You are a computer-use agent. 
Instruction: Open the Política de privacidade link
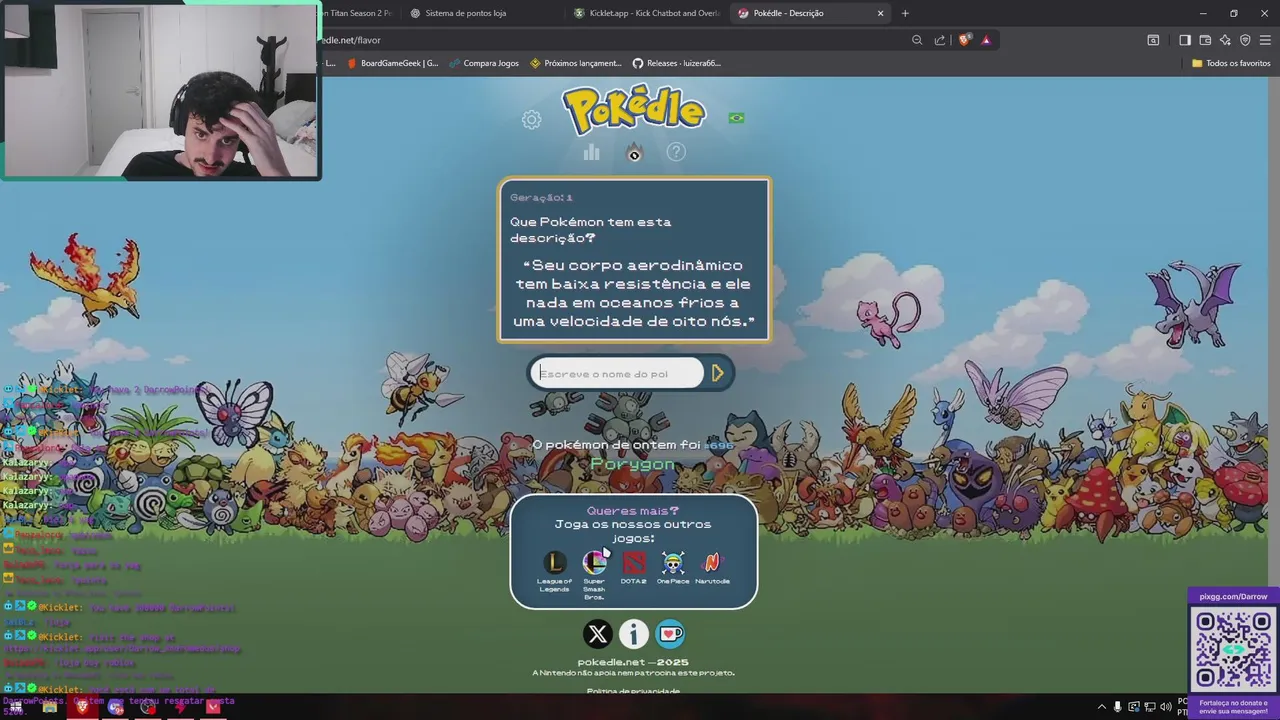[x=634, y=691]
